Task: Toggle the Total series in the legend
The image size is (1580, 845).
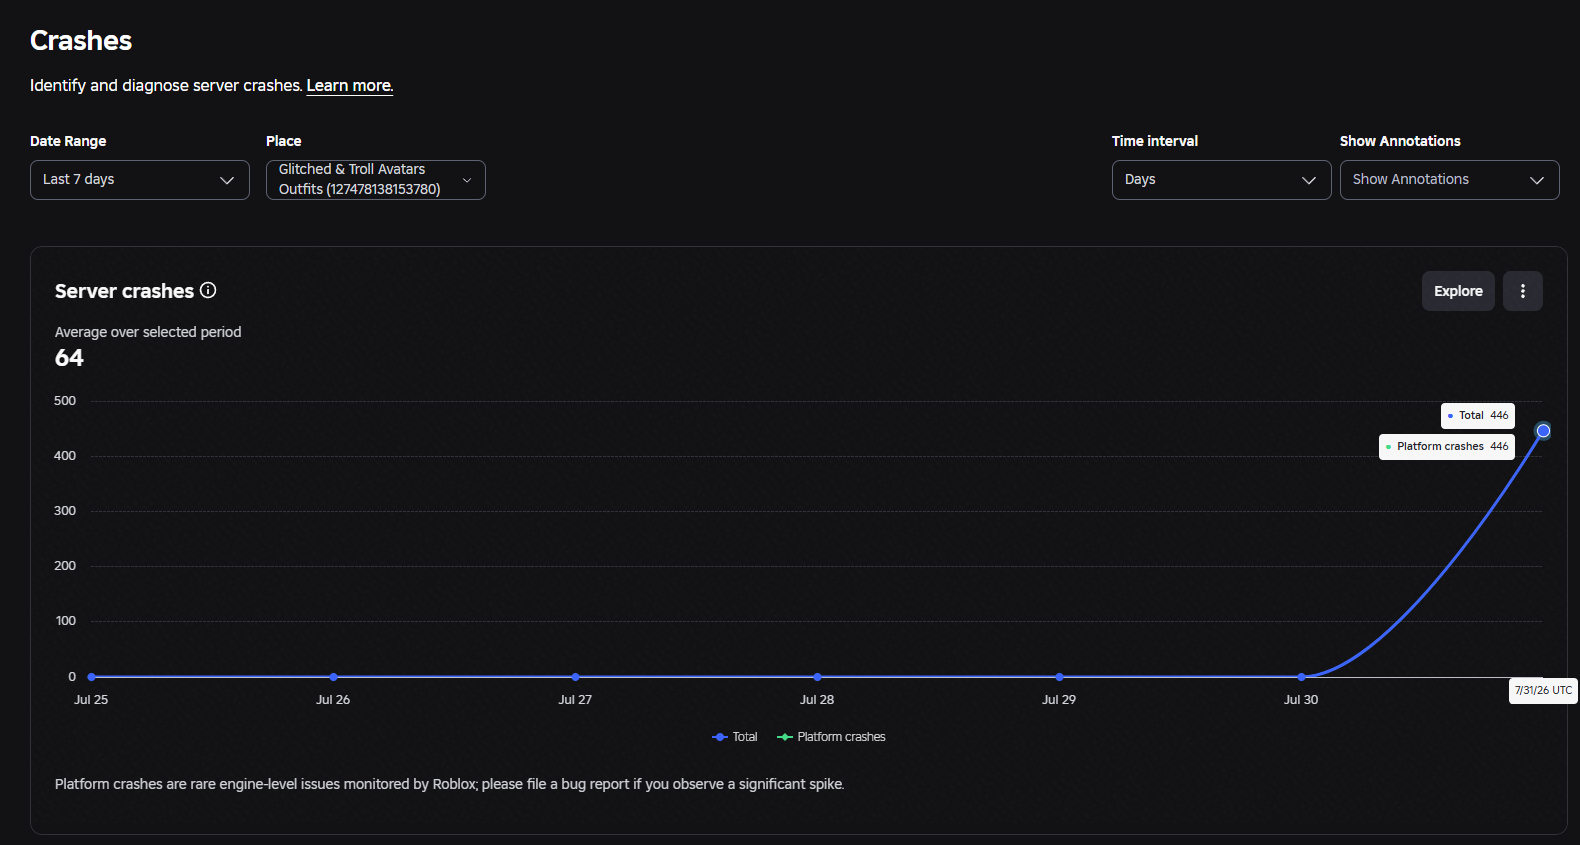Action: [735, 737]
